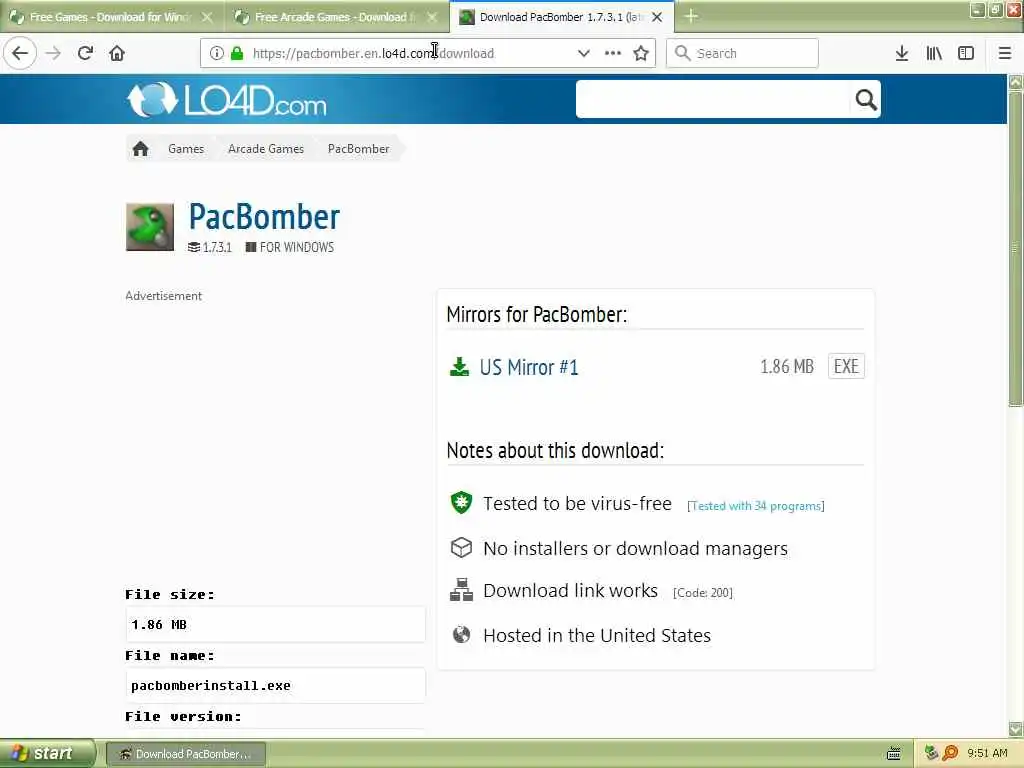
Task: Click the Firefox Search input box
Action: point(742,53)
